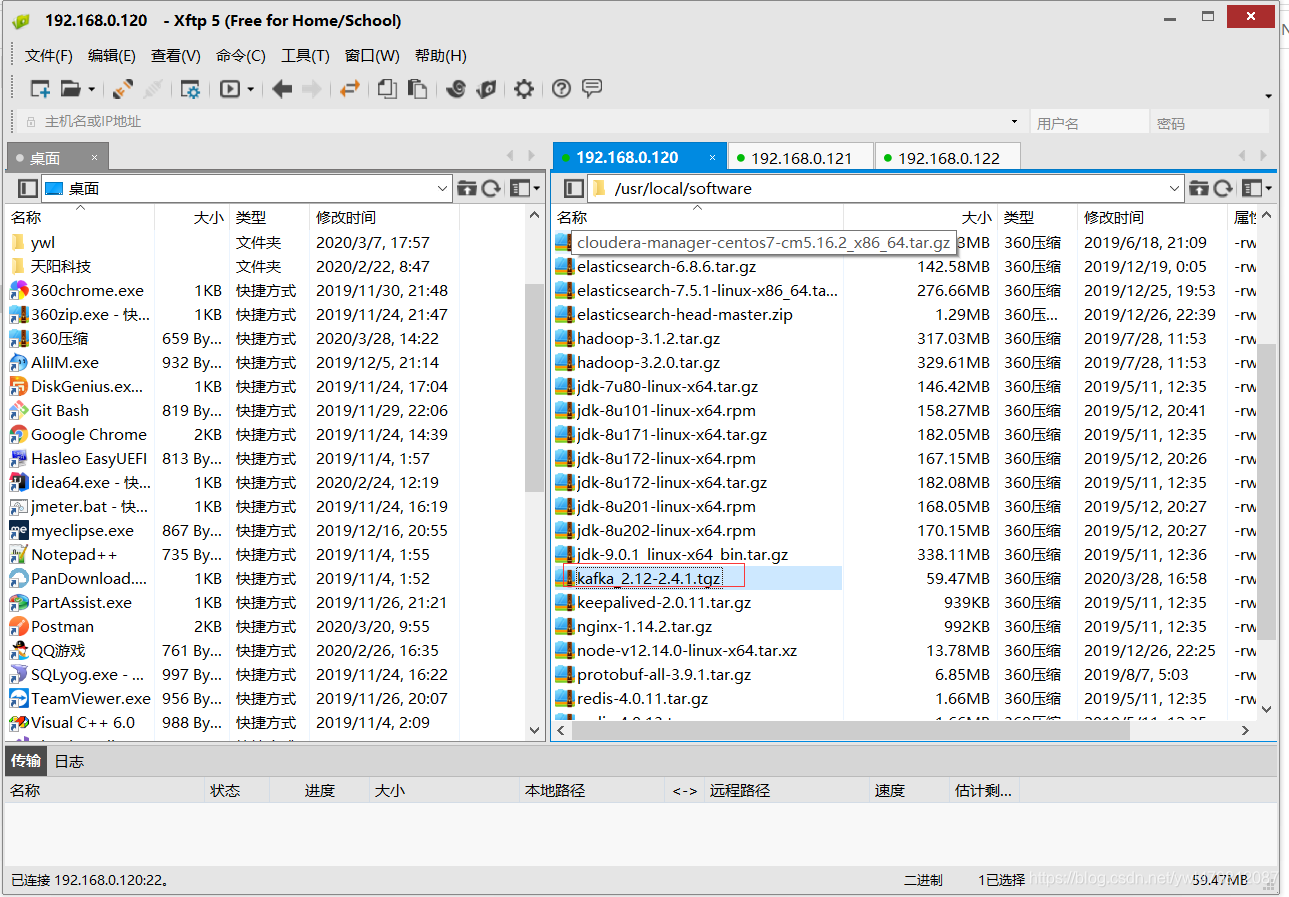This screenshot has height=897, width=1289.
Task: Select Google Chrome shortcut in local pane
Action: tap(88, 434)
